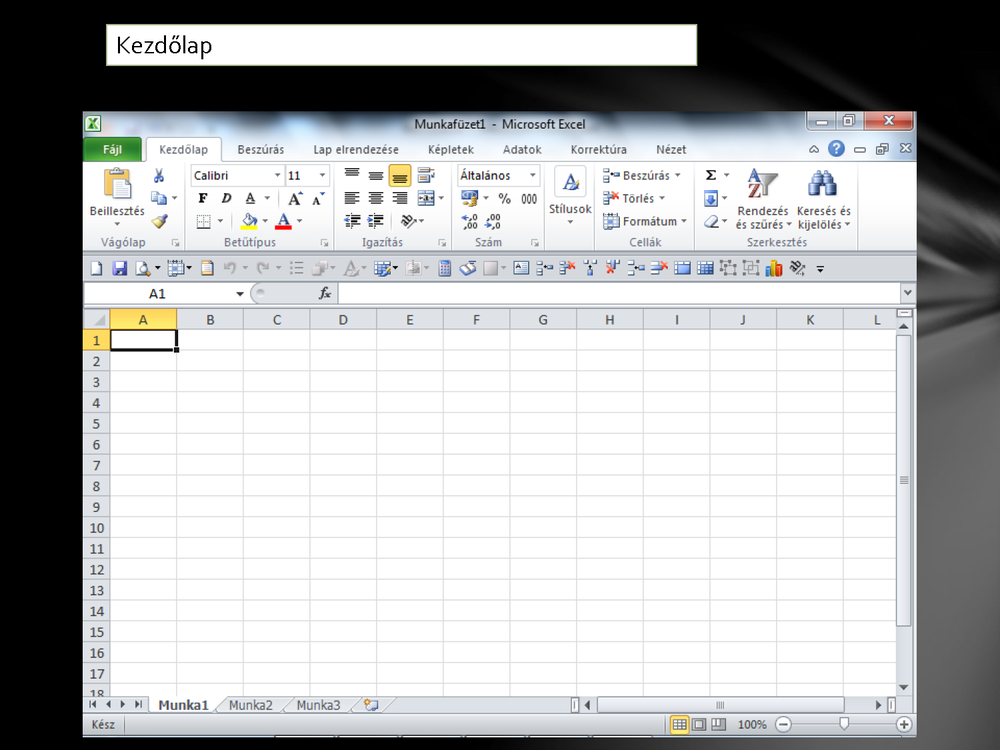1000x750 pixels.
Task: Open the font color dropdown arrow
Action: click(300, 221)
